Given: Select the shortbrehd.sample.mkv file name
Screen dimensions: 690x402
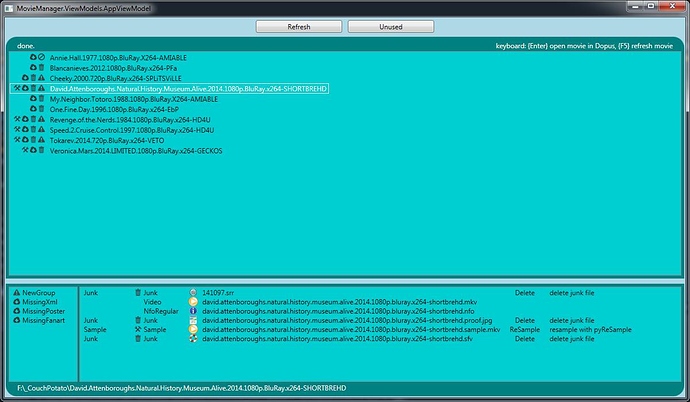Looking at the screenshot, I should pyautogui.click(x=351, y=329).
